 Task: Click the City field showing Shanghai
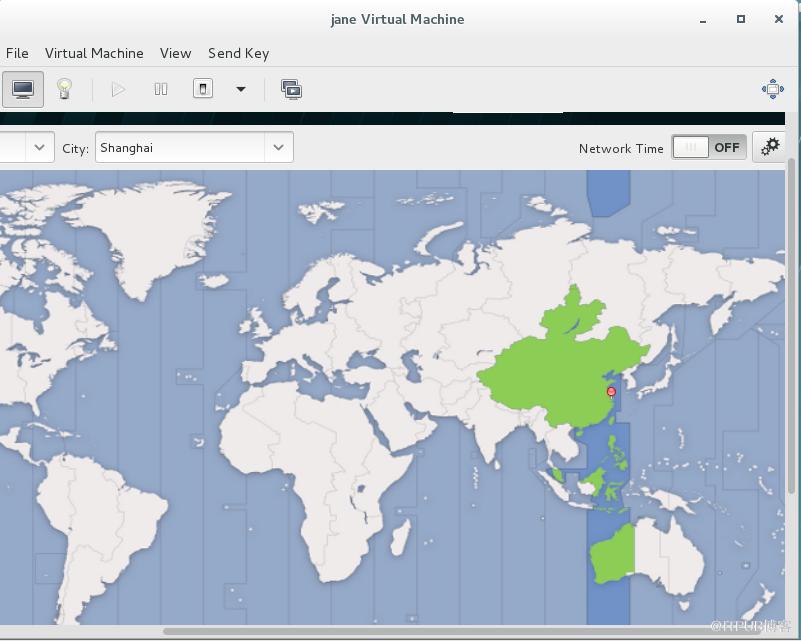(x=194, y=148)
